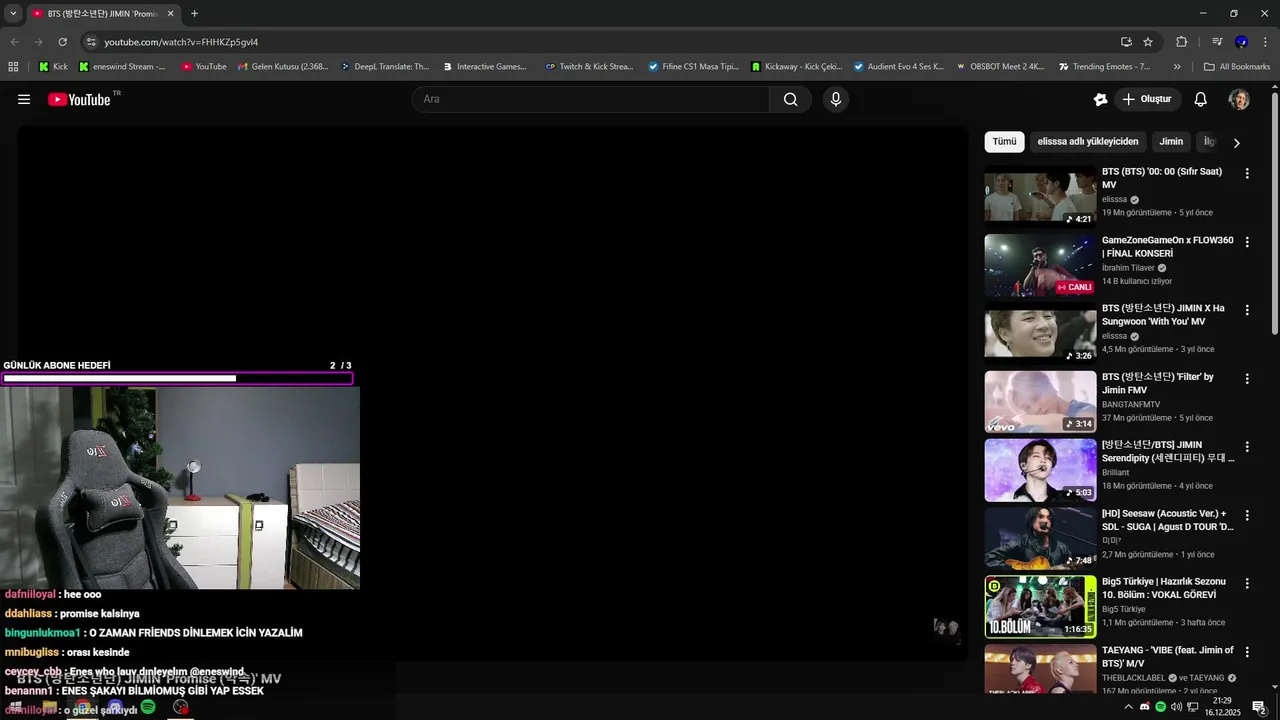This screenshot has height=720, width=1280.
Task: View site information icon in address bar
Action: click(91, 42)
